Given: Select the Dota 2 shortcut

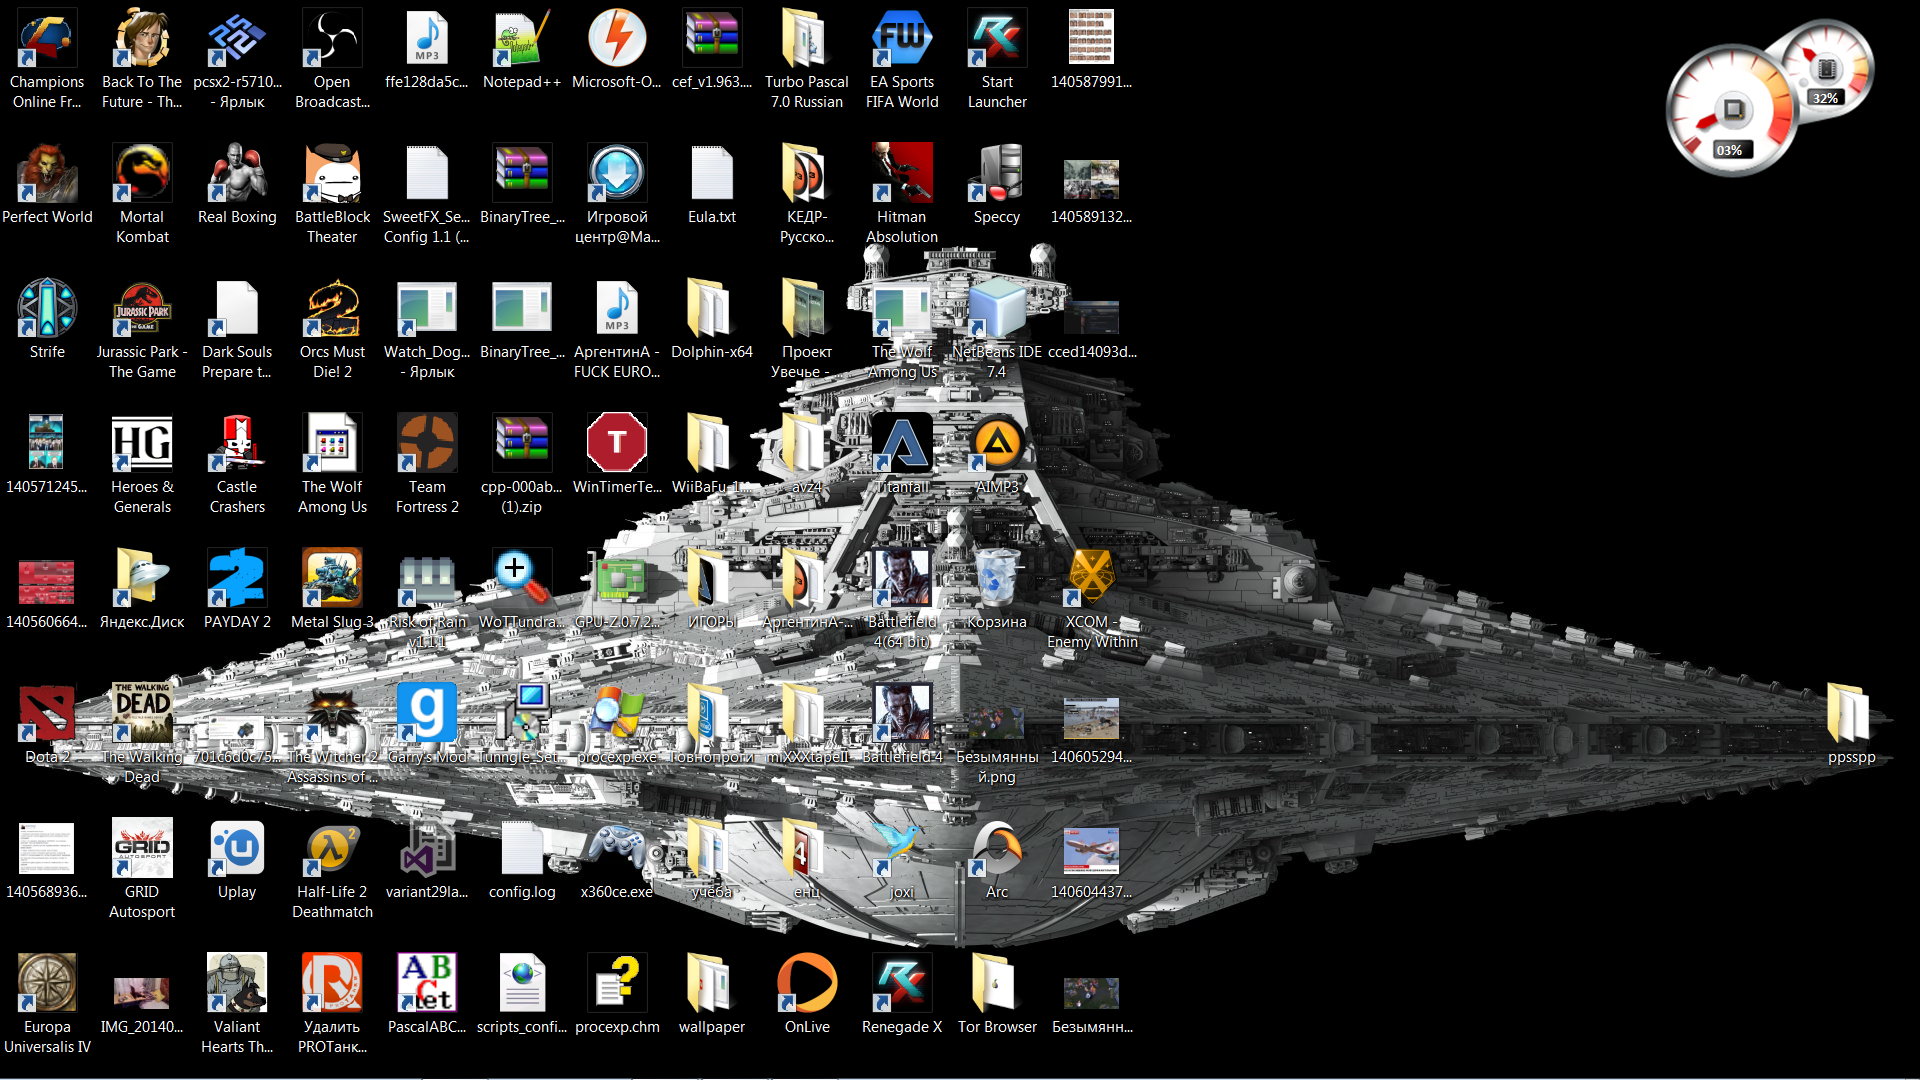Looking at the screenshot, I should (x=47, y=715).
